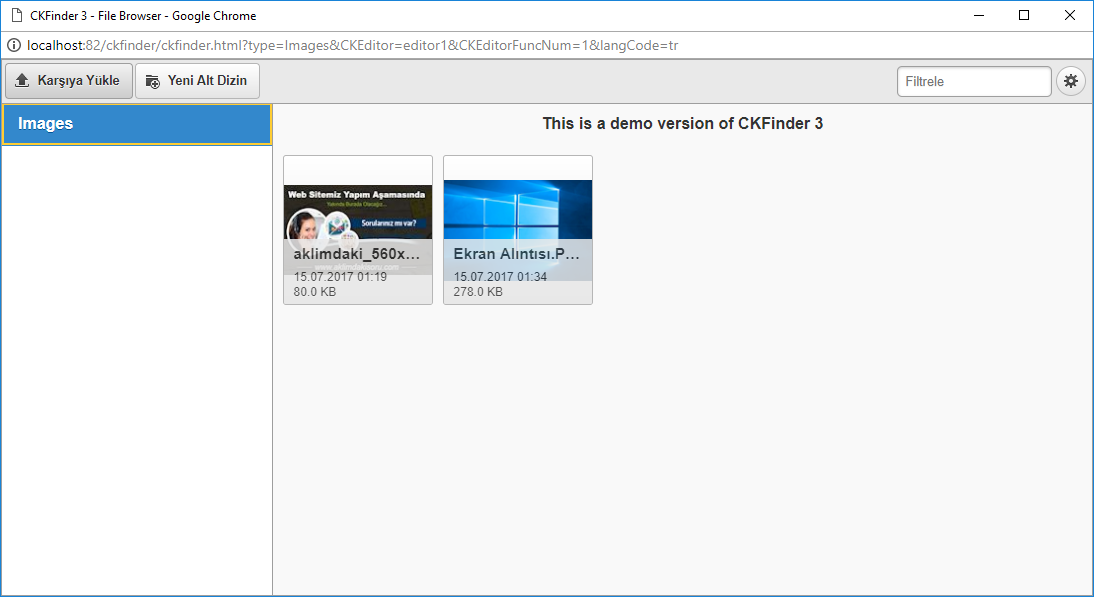The height and width of the screenshot is (597, 1094).
Task: Click the Ekran Alıntısı.P... file name
Action: tap(516, 254)
